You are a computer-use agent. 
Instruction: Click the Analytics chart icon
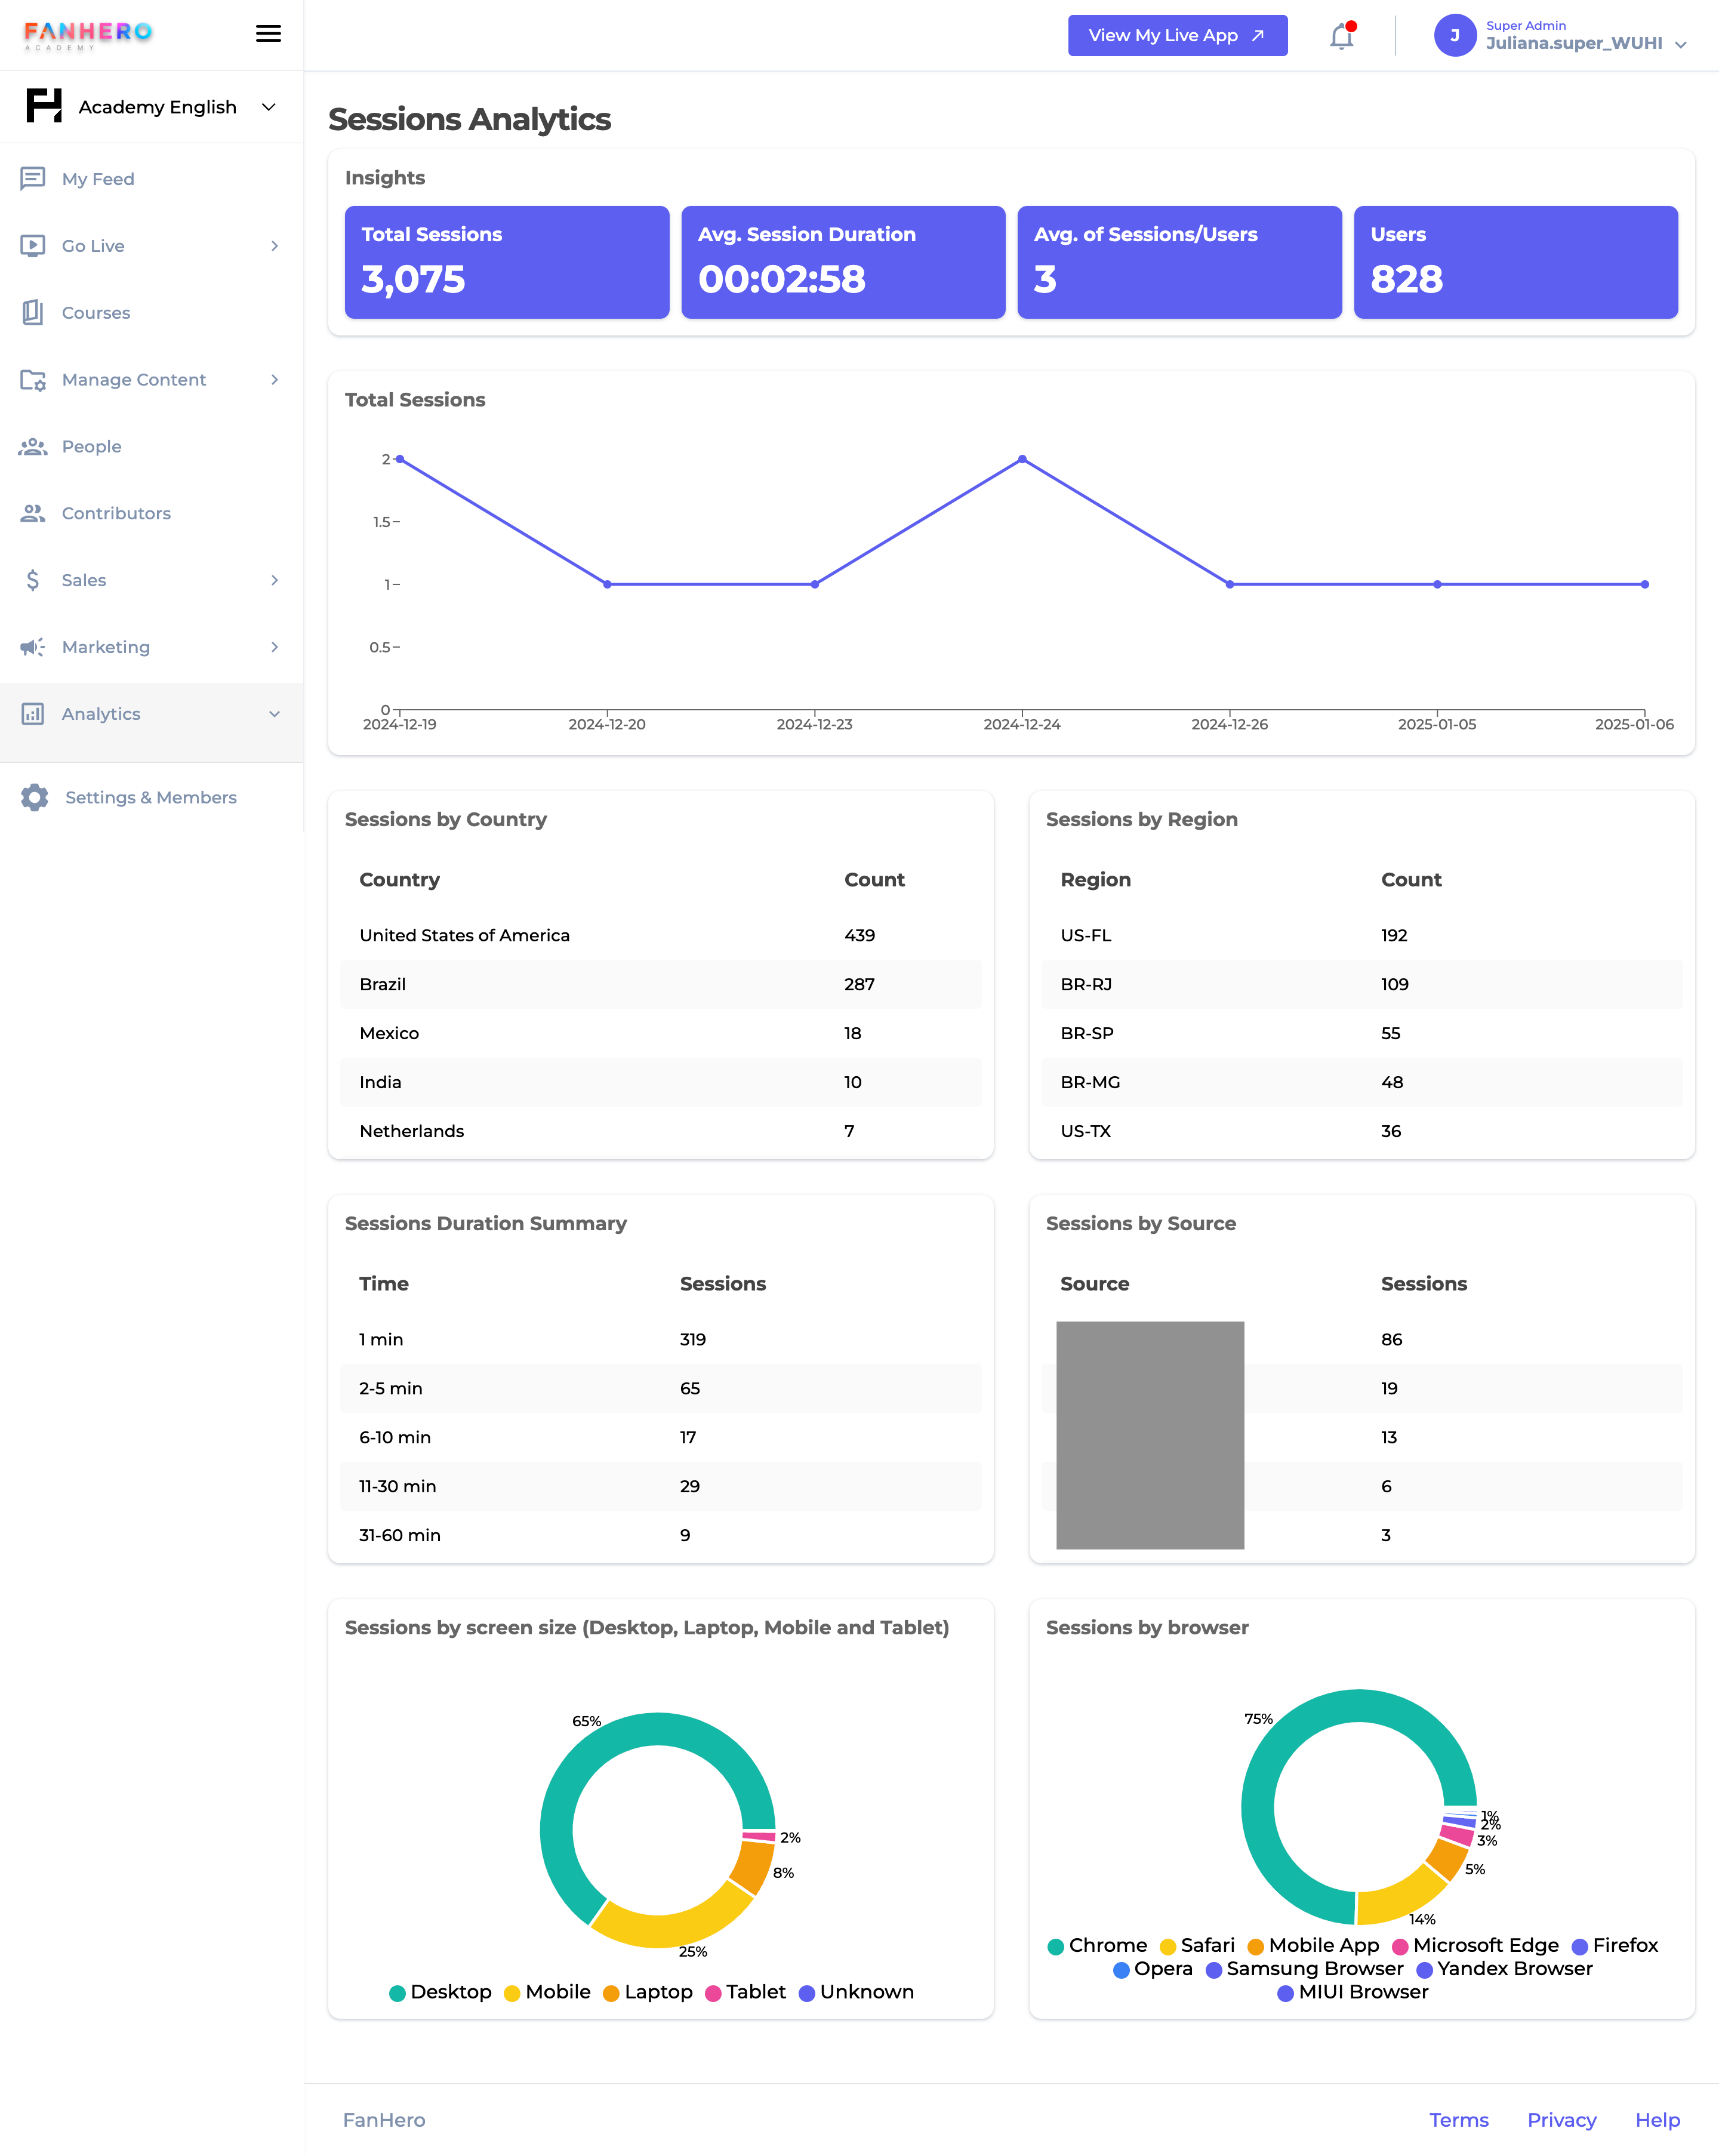pos(33,714)
